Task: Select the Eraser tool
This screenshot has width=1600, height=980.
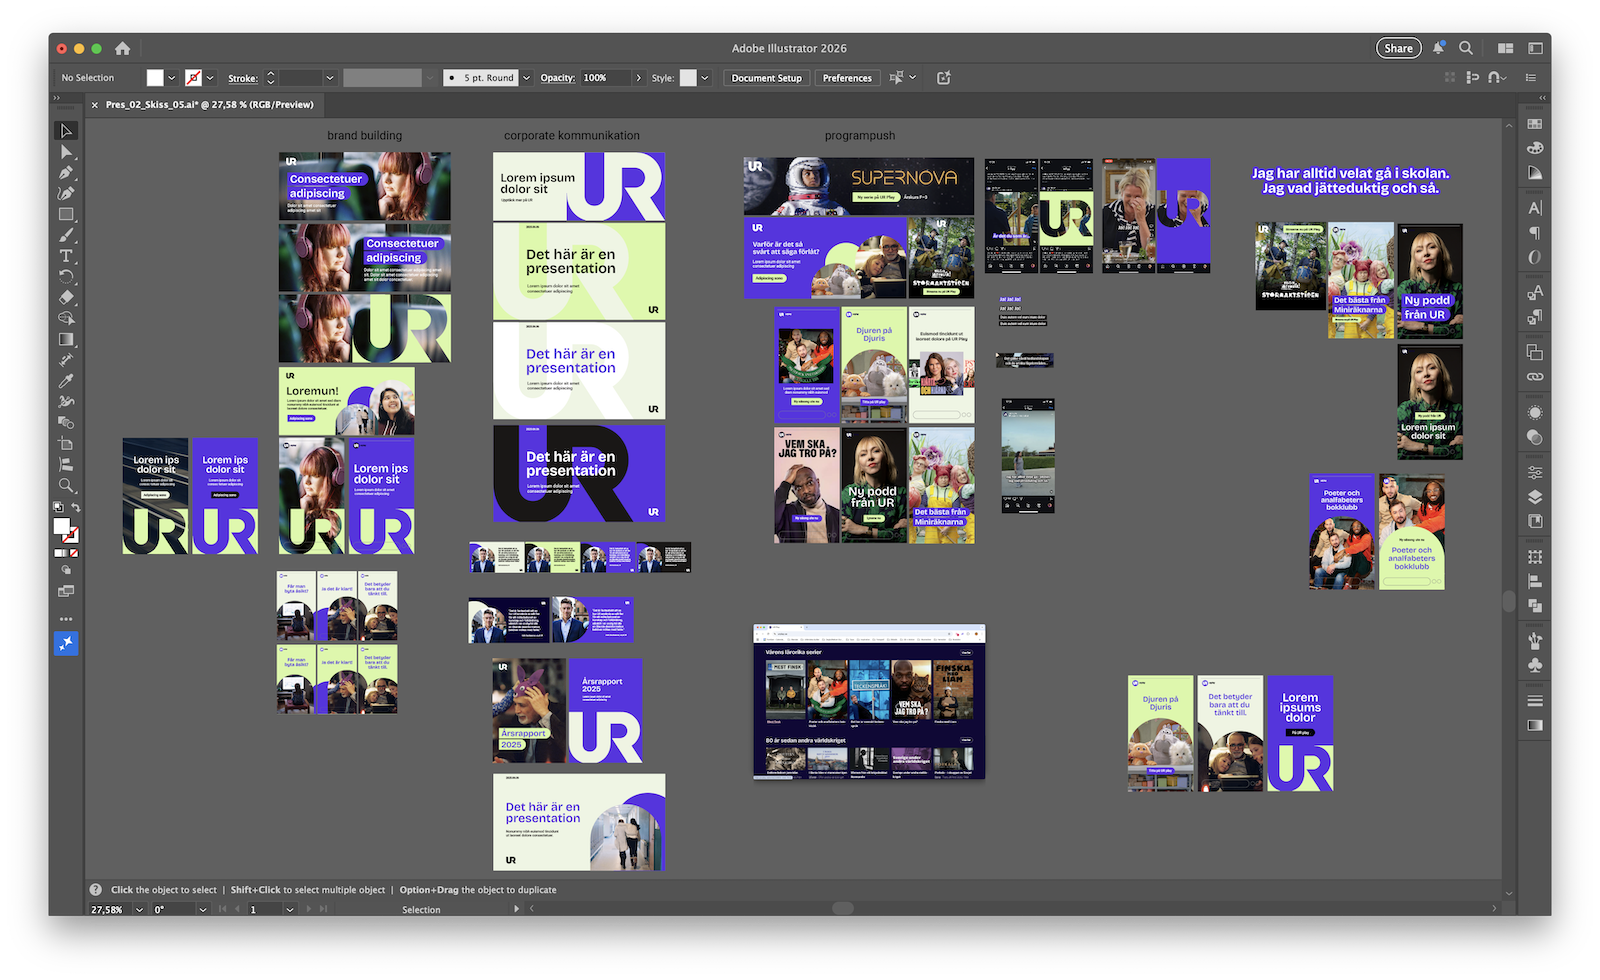Action: click(66, 297)
